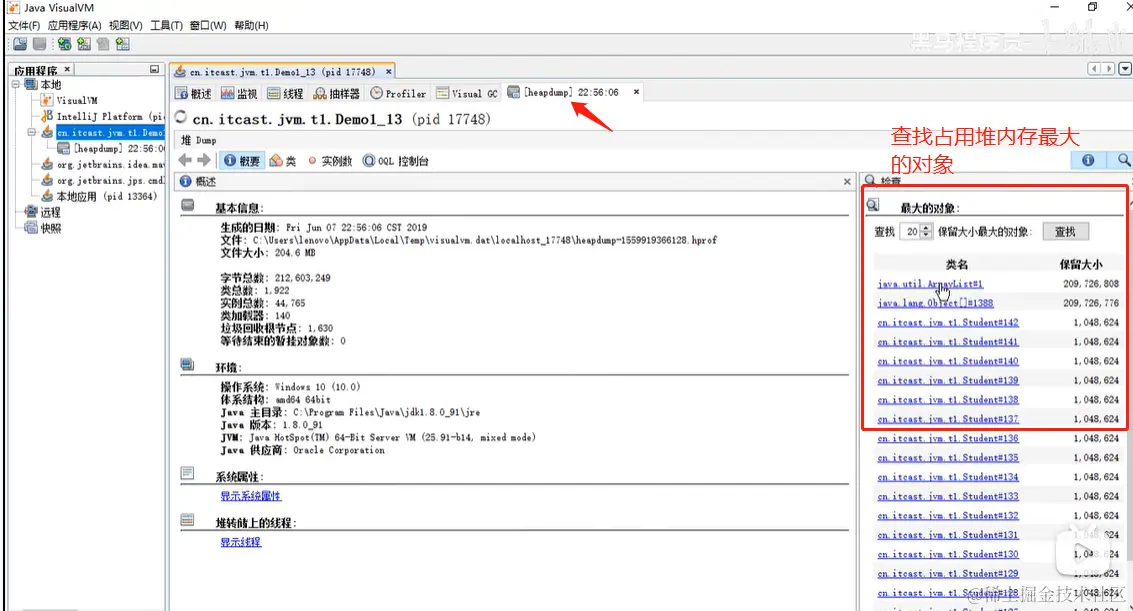Viewport: 1133px width, 611px height.
Task: Open the 应用程序(A) menu
Action: 74,25
